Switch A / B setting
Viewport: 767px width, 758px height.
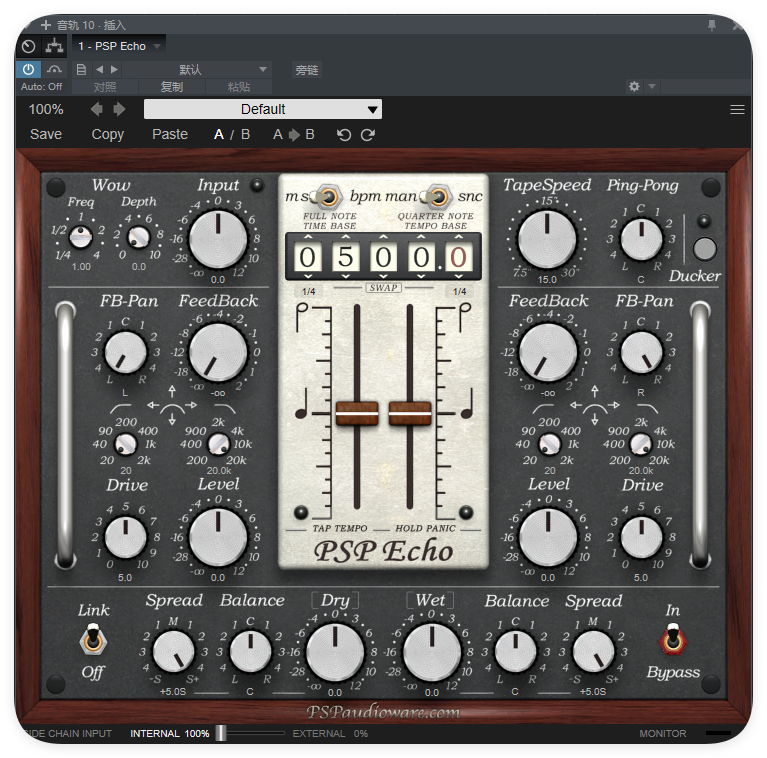(232, 134)
